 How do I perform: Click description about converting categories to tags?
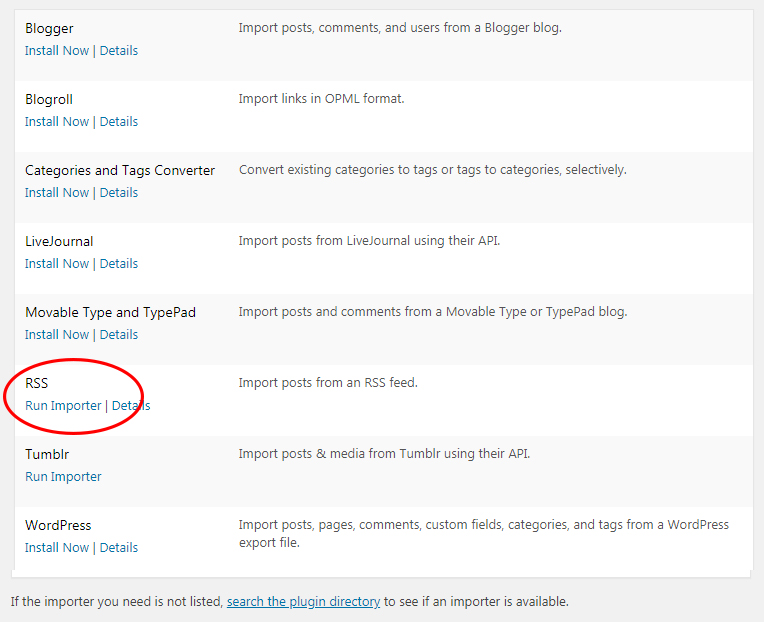coord(433,170)
